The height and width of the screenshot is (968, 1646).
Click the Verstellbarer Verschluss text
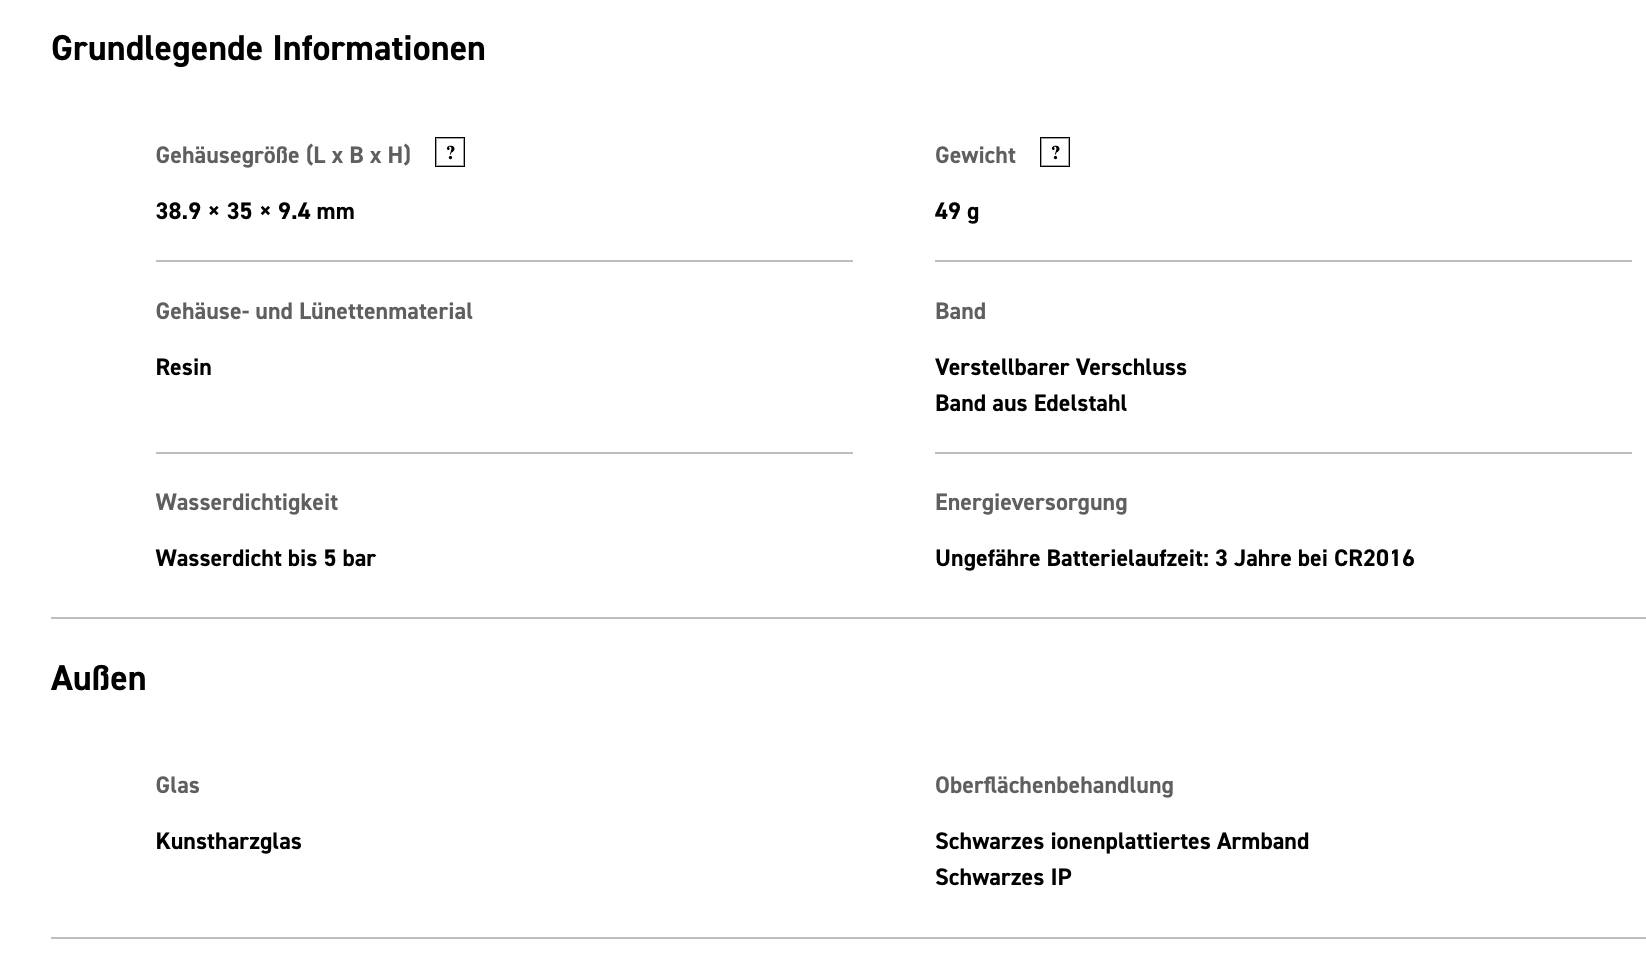tap(1061, 367)
